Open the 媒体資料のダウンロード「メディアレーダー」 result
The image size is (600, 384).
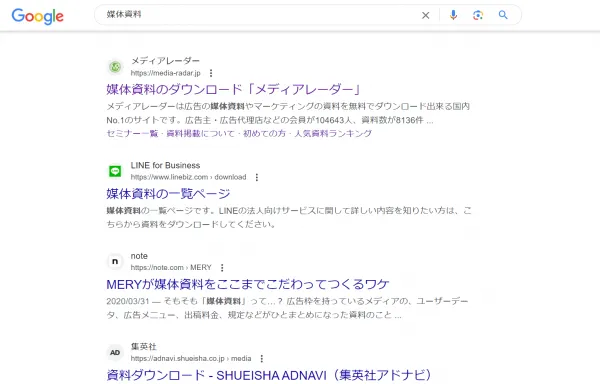point(234,89)
